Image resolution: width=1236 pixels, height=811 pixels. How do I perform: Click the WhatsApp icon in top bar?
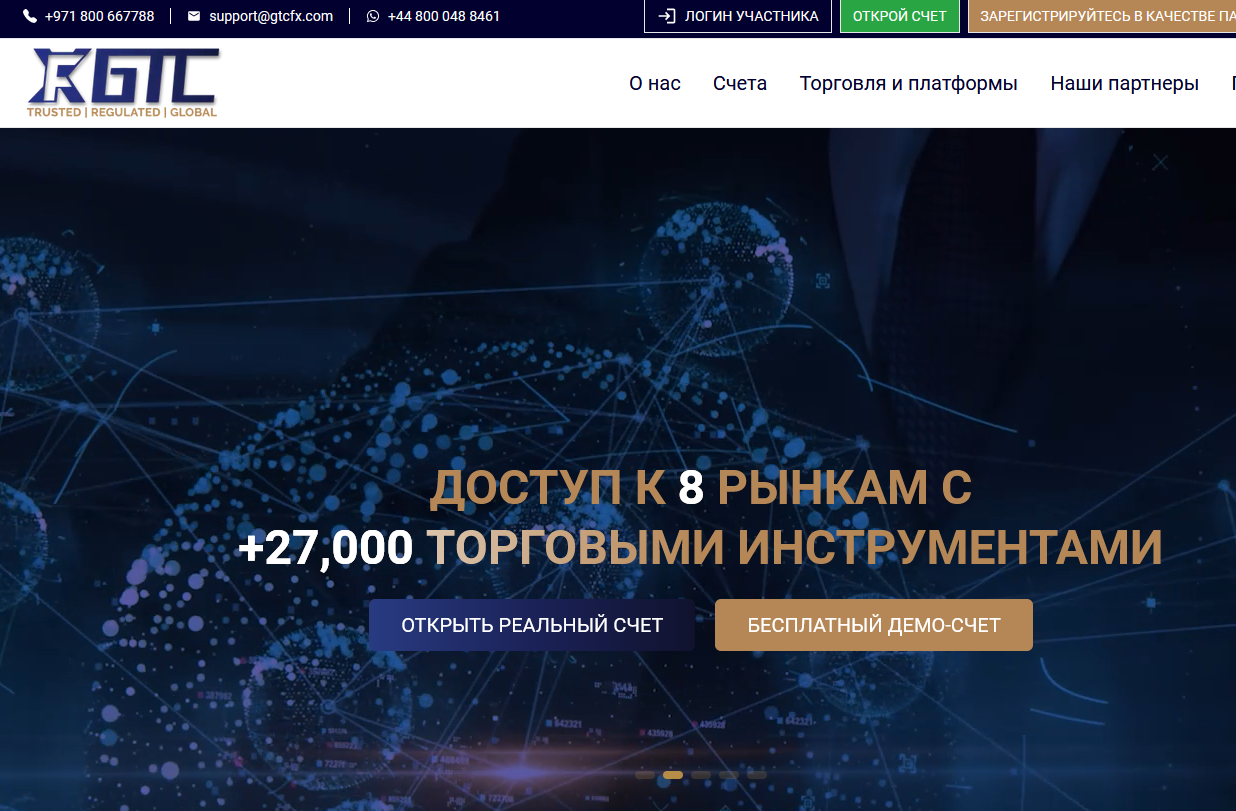point(373,16)
